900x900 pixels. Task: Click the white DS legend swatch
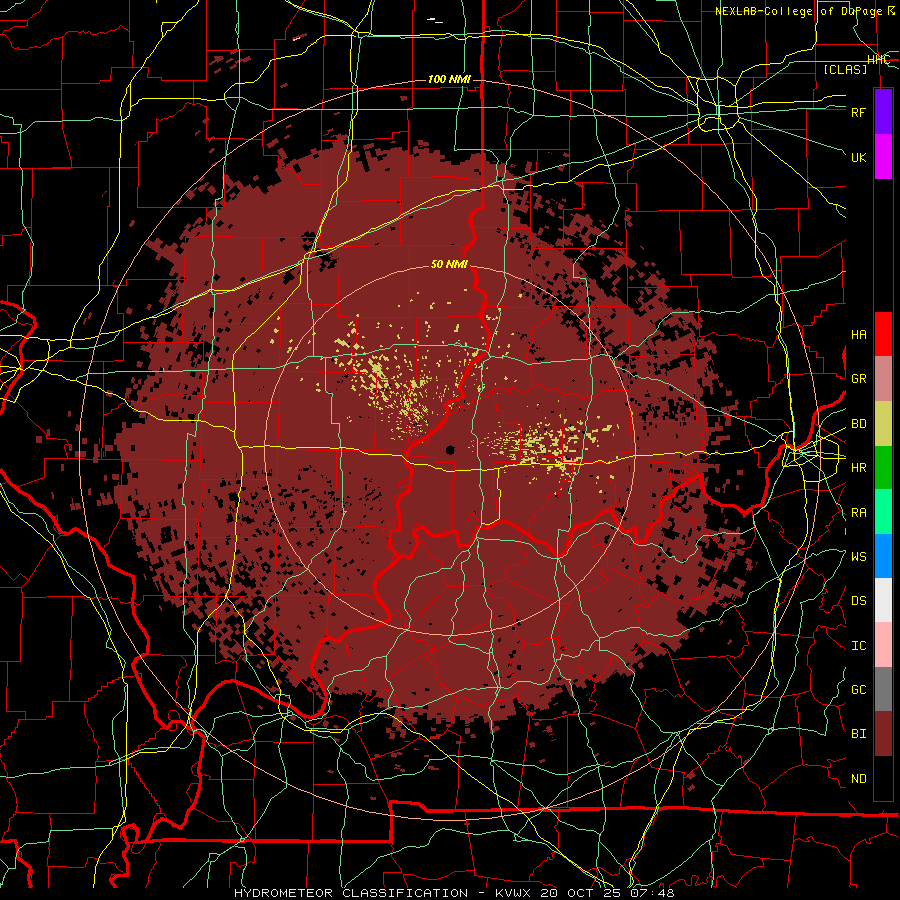883,600
